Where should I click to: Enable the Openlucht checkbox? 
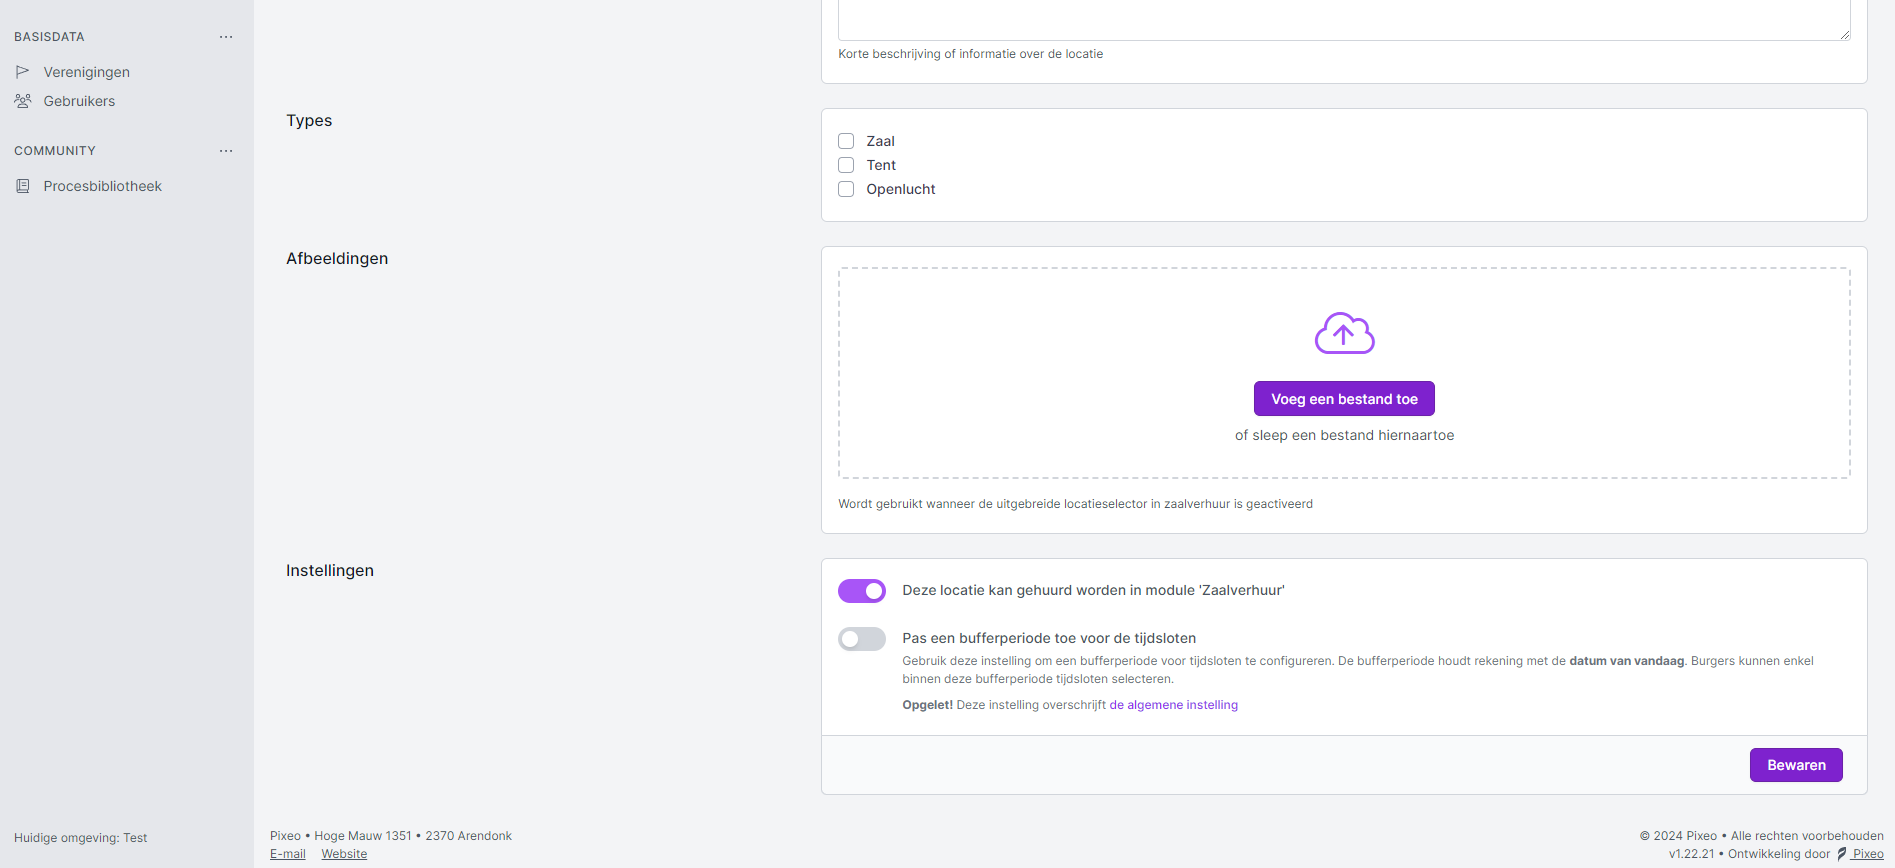pos(846,189)
